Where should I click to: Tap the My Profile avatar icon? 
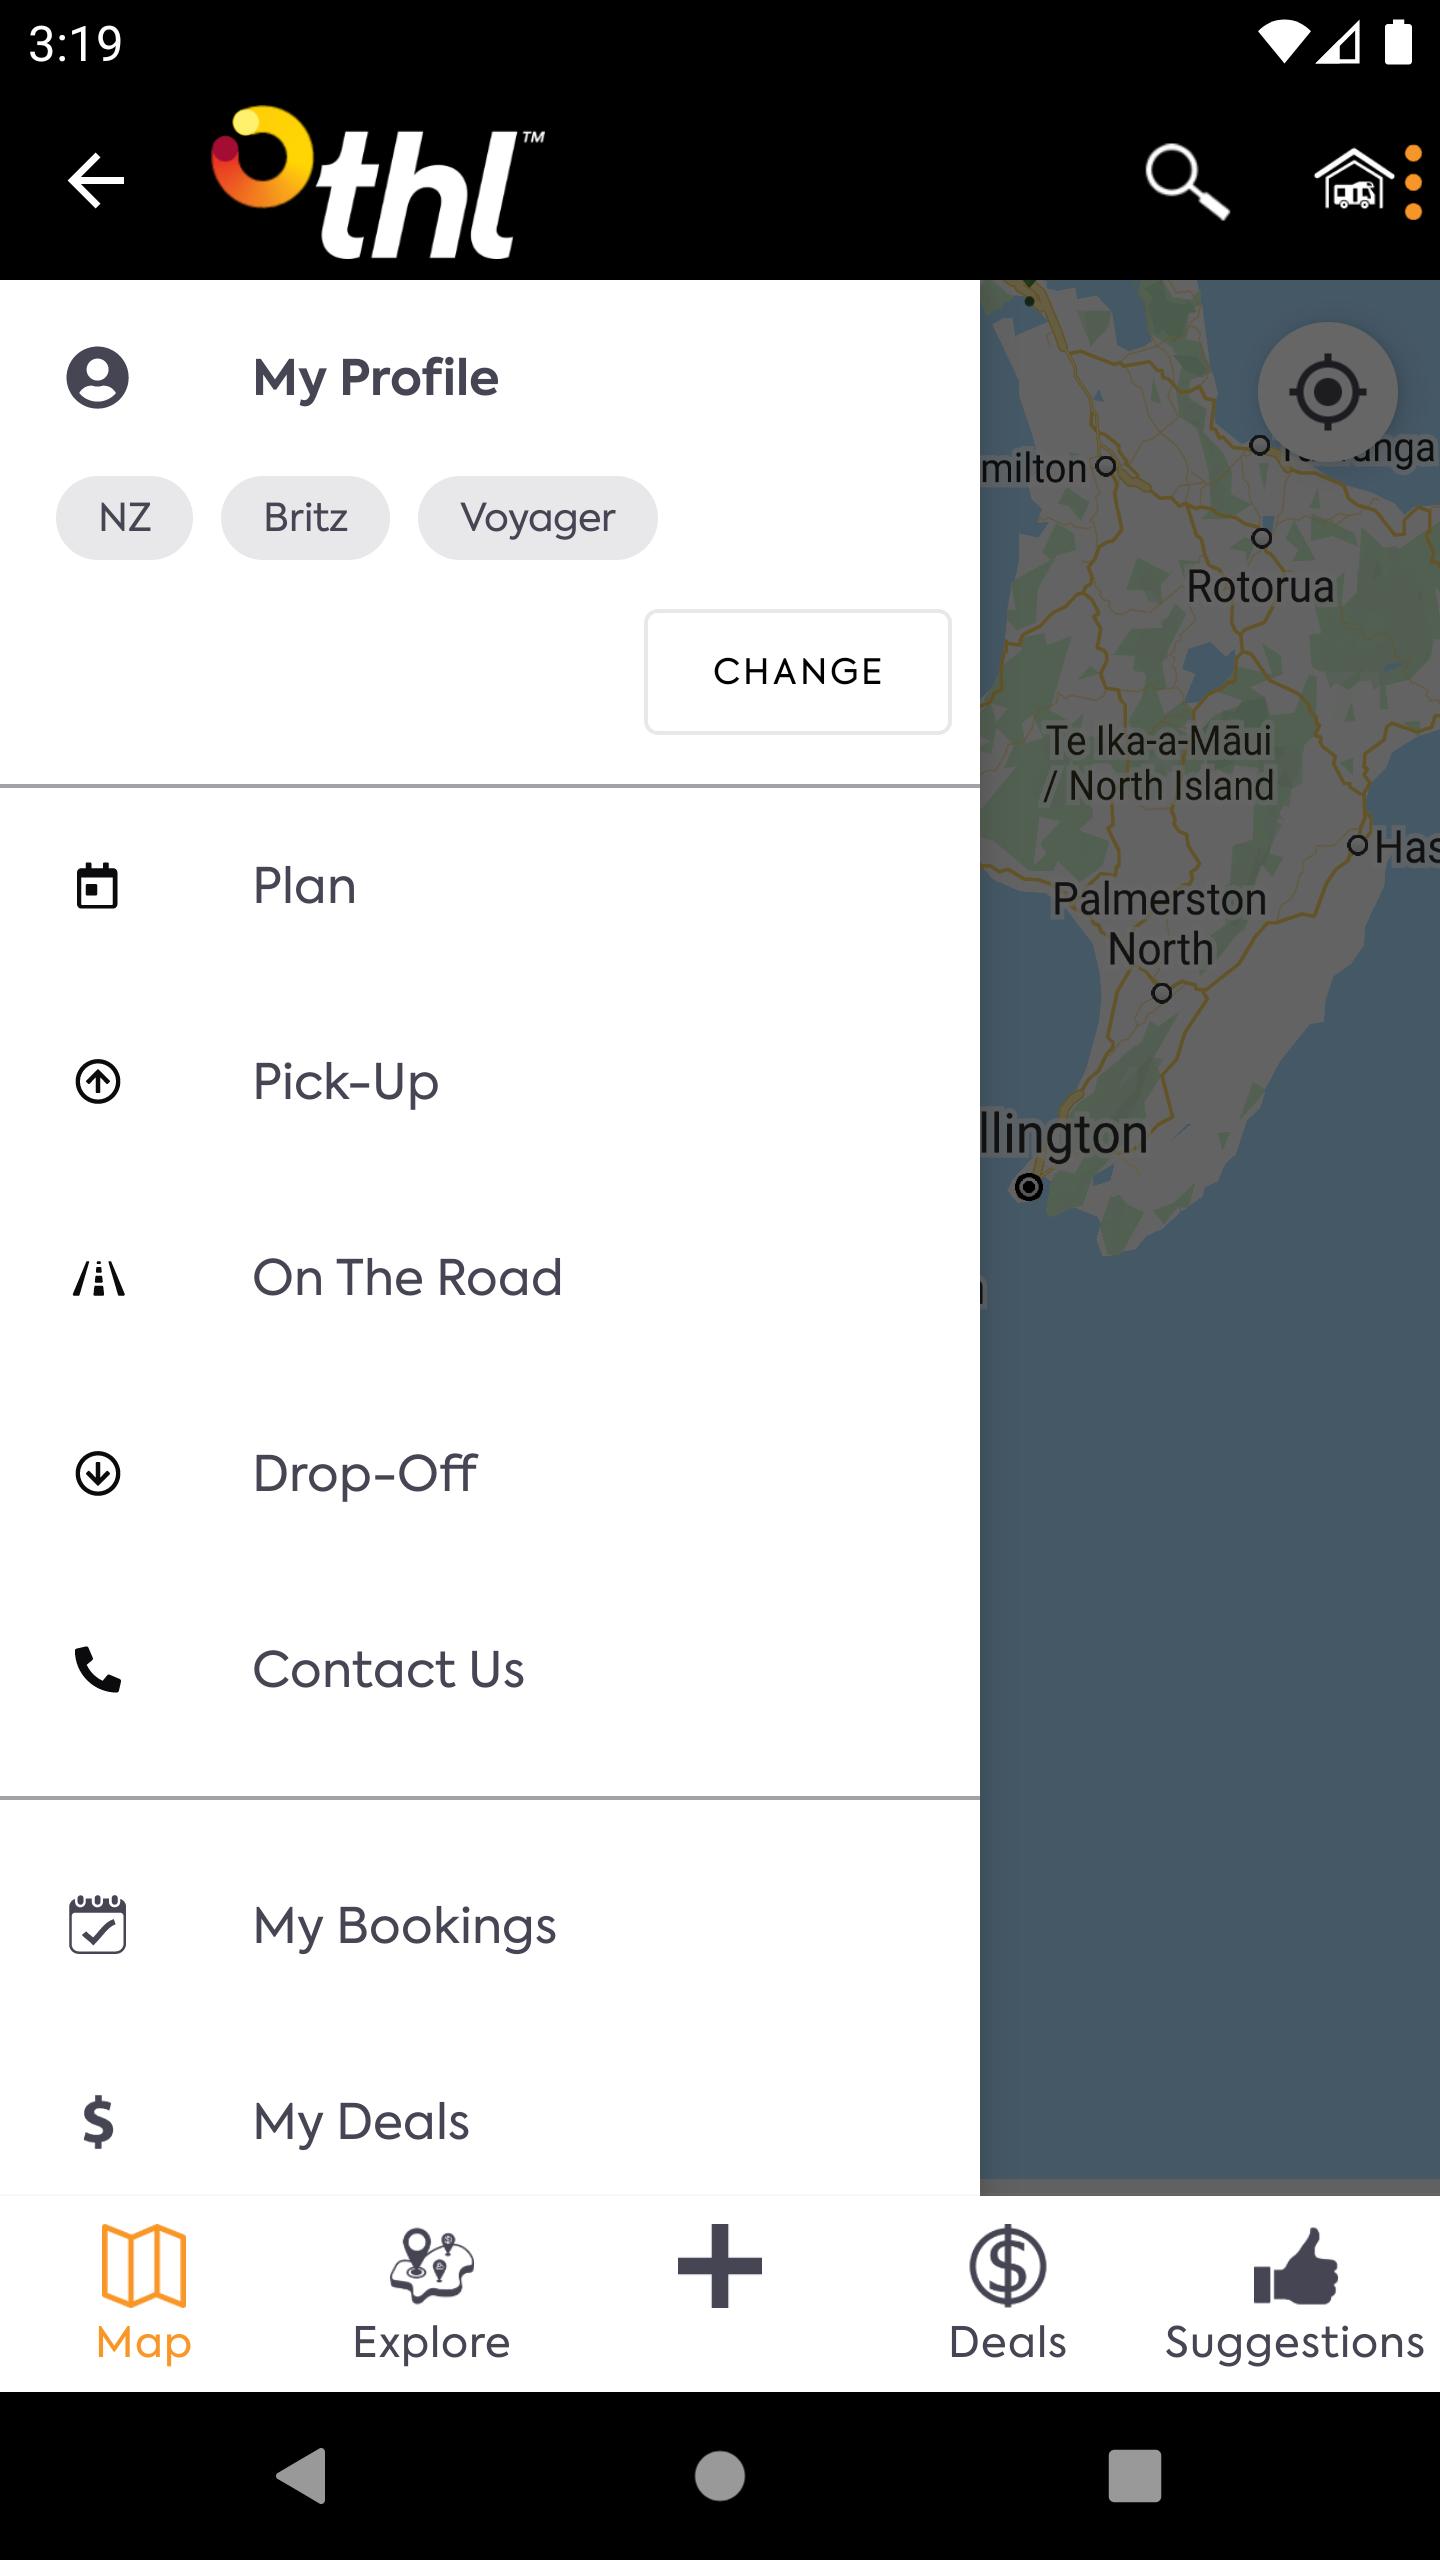(x=97, y=378)
